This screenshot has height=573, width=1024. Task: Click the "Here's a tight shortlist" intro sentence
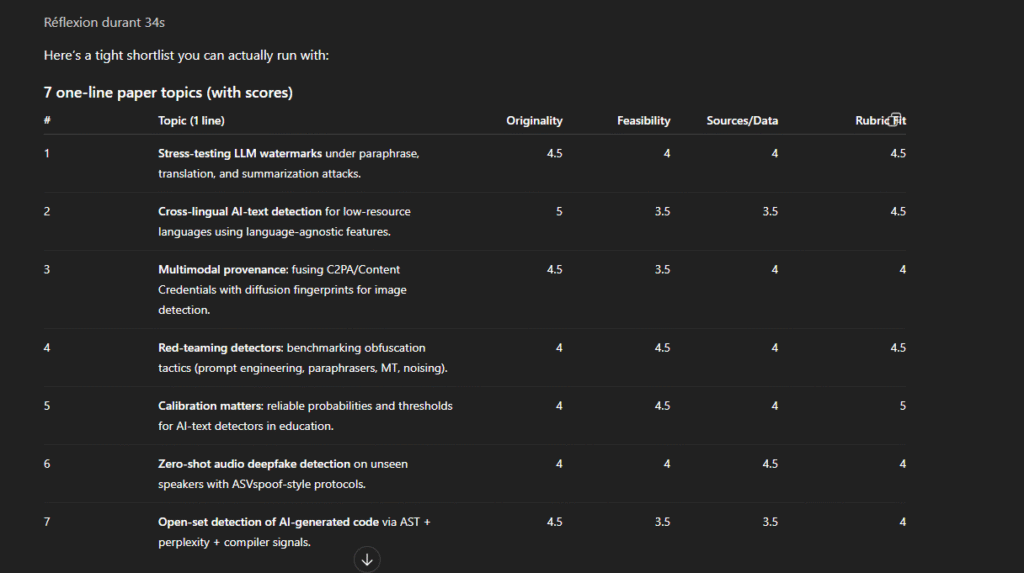[x=186, y=55]
